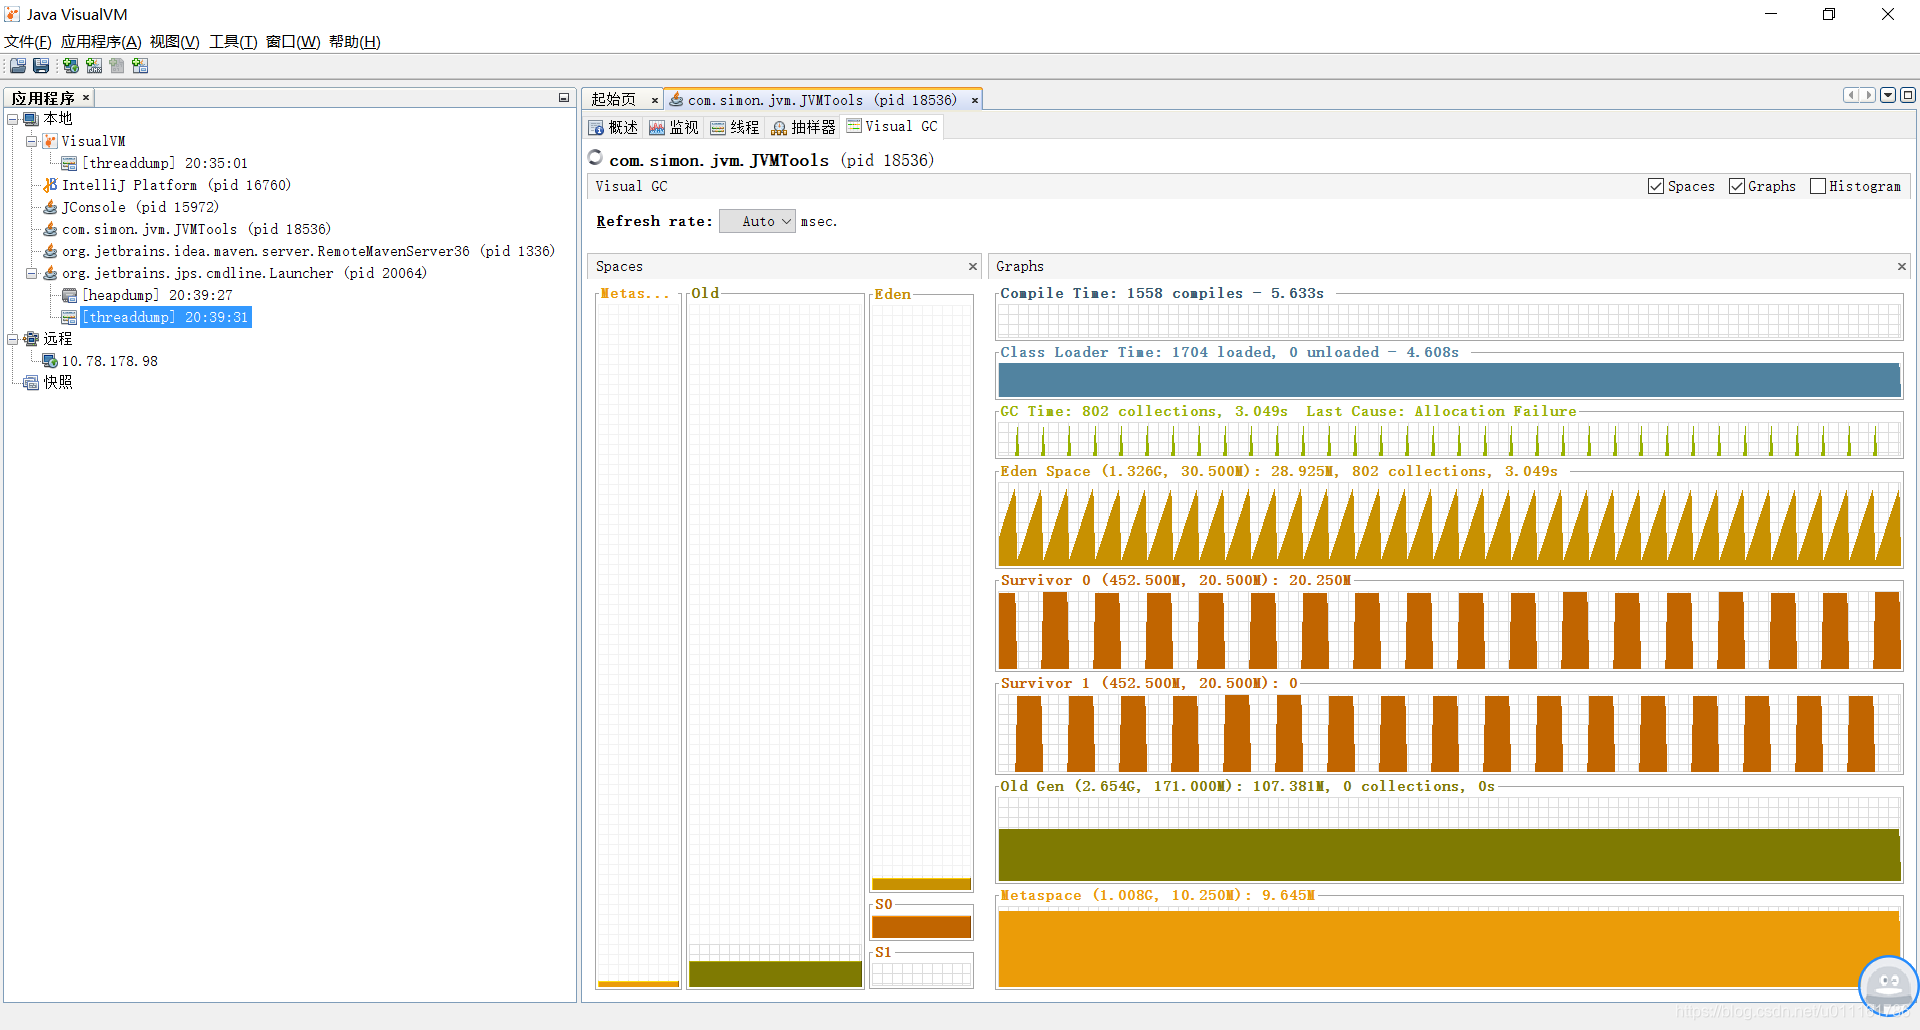
Task: Close the 起始页 tab
Action: tap(655, 100)
